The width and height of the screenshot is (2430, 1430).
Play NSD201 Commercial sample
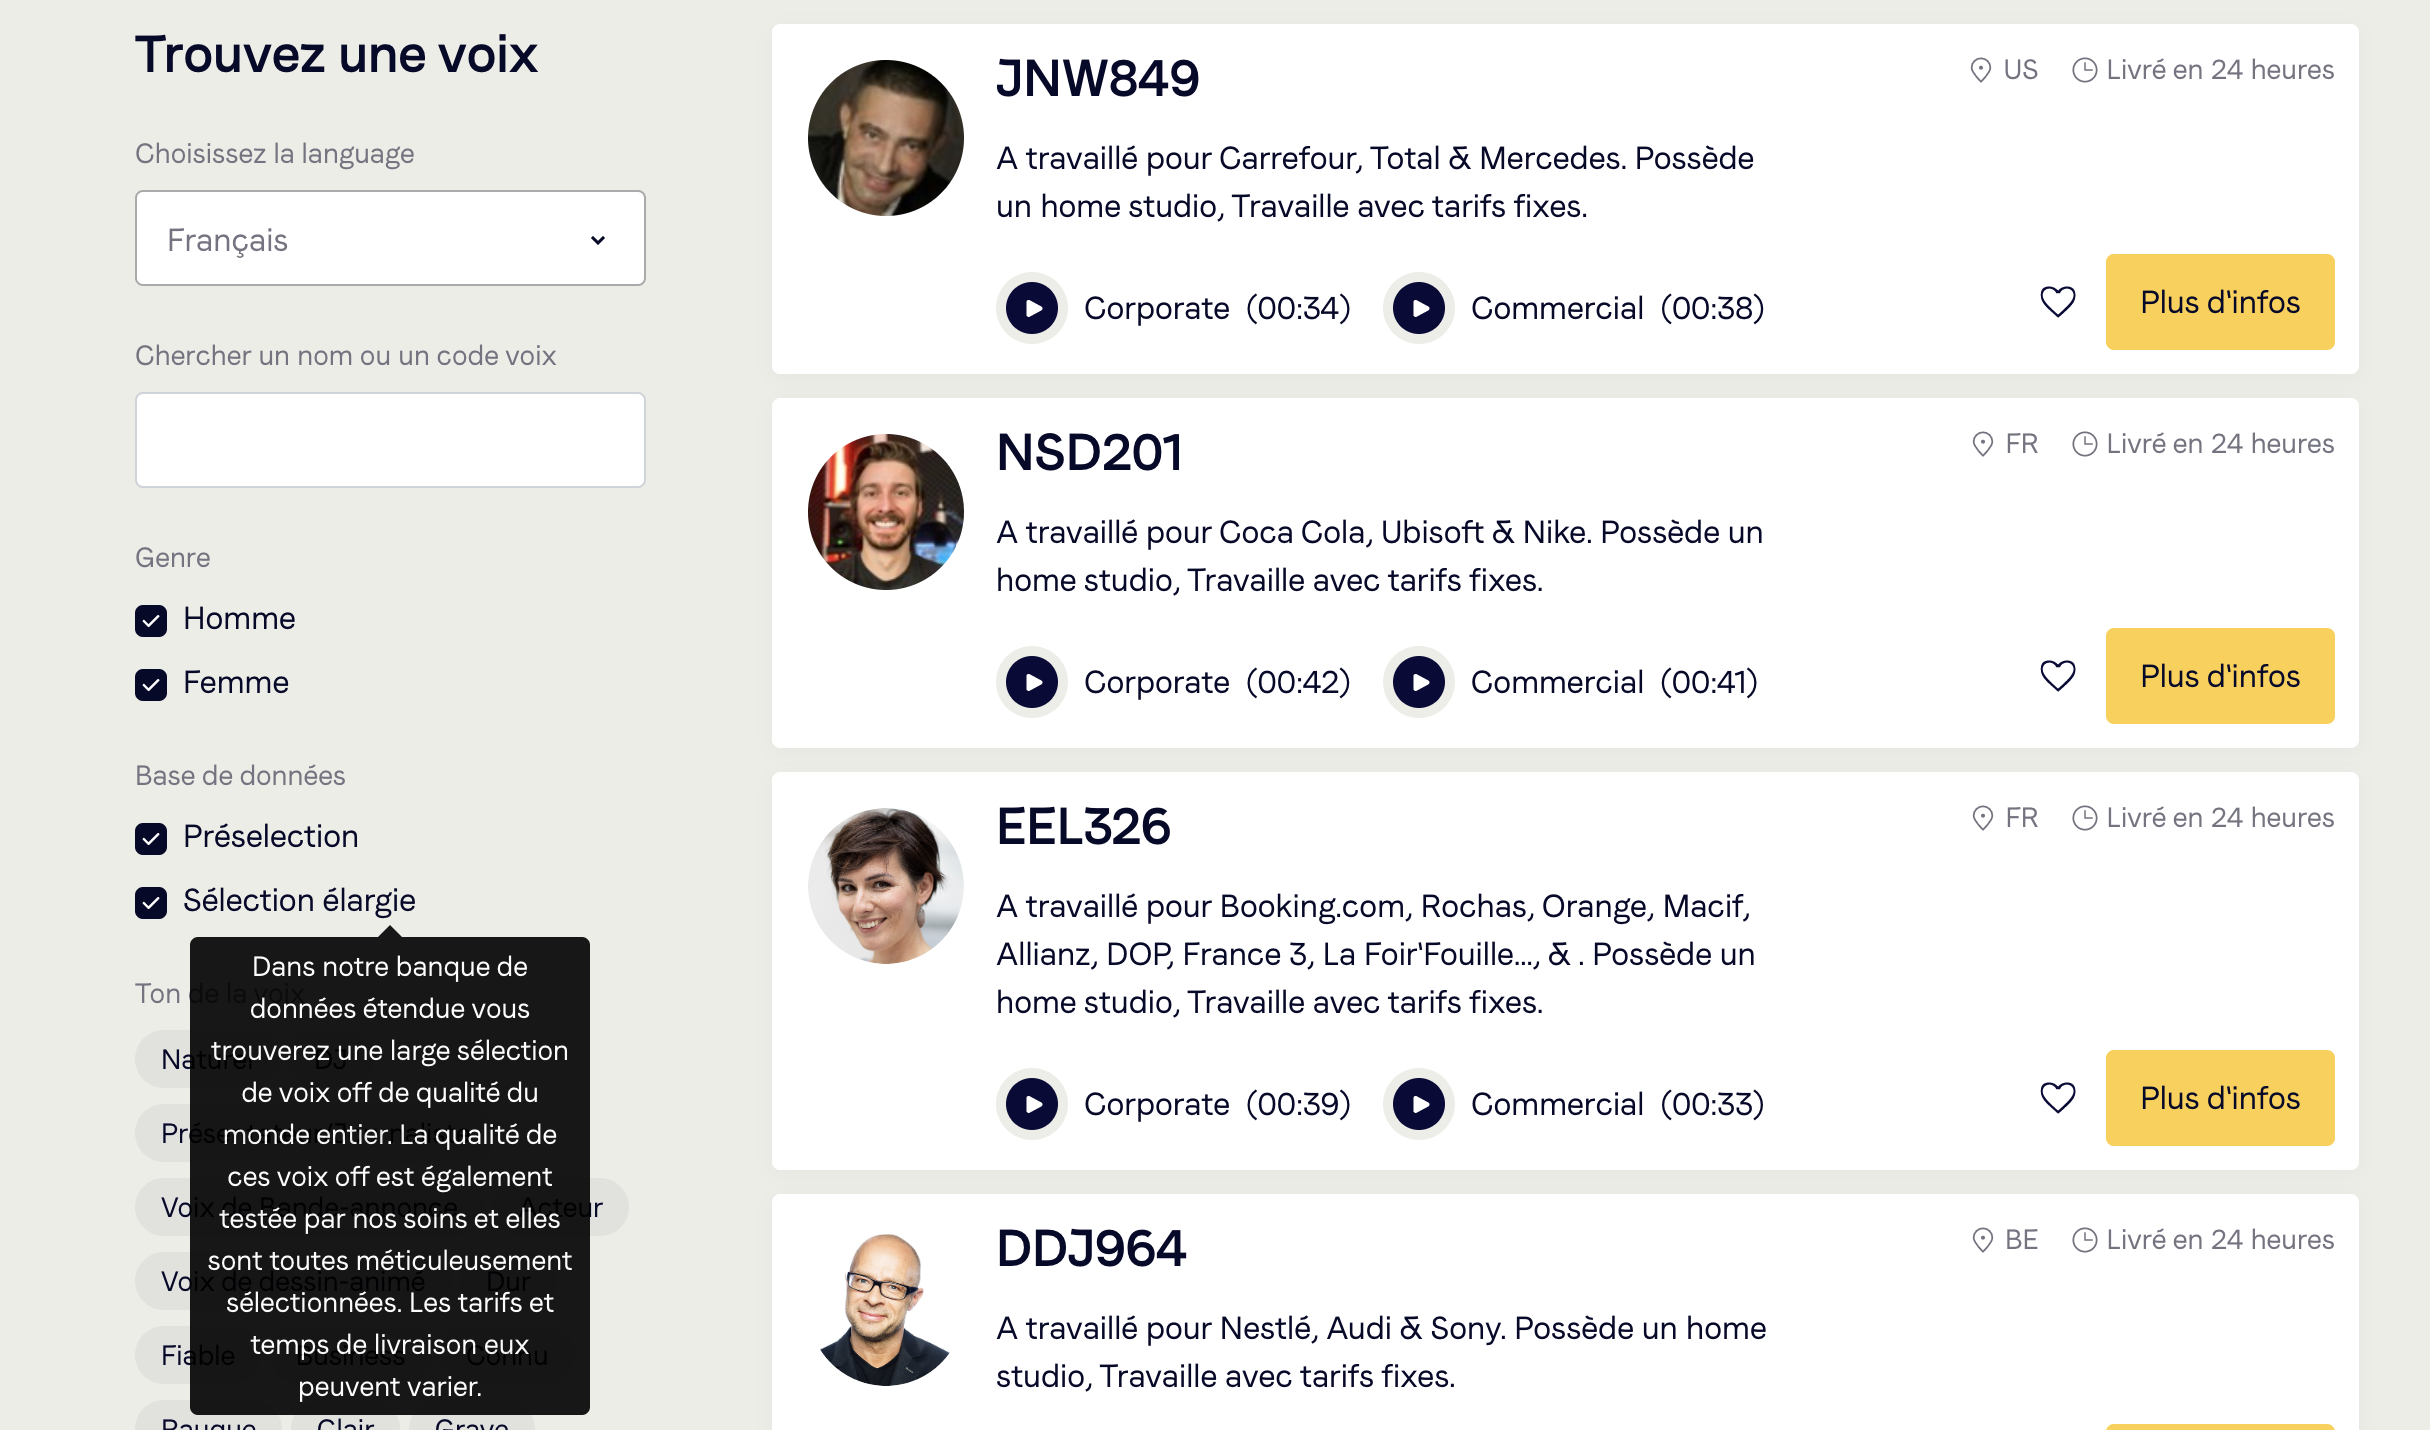pyautogui.click(x=1418, y=682)
